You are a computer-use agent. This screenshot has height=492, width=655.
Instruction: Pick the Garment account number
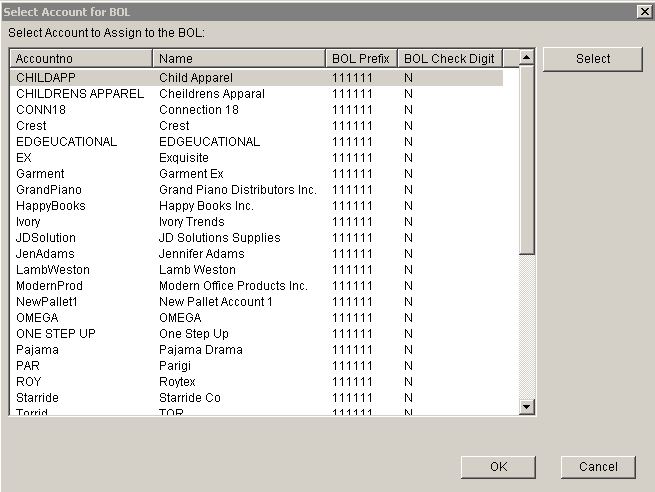pyautogui.click(x=40, y=174)
